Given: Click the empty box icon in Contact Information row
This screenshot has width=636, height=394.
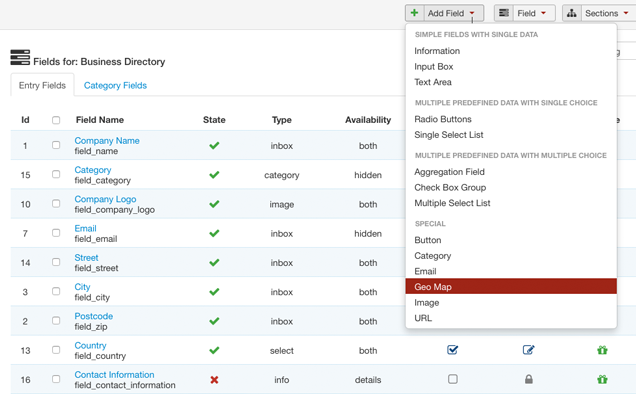Looking at the screenshot, I should [x=453, y=379].
